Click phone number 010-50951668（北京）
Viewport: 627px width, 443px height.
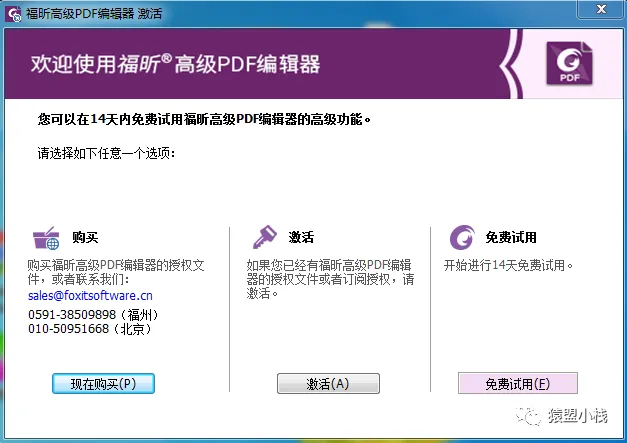point(90,329)
